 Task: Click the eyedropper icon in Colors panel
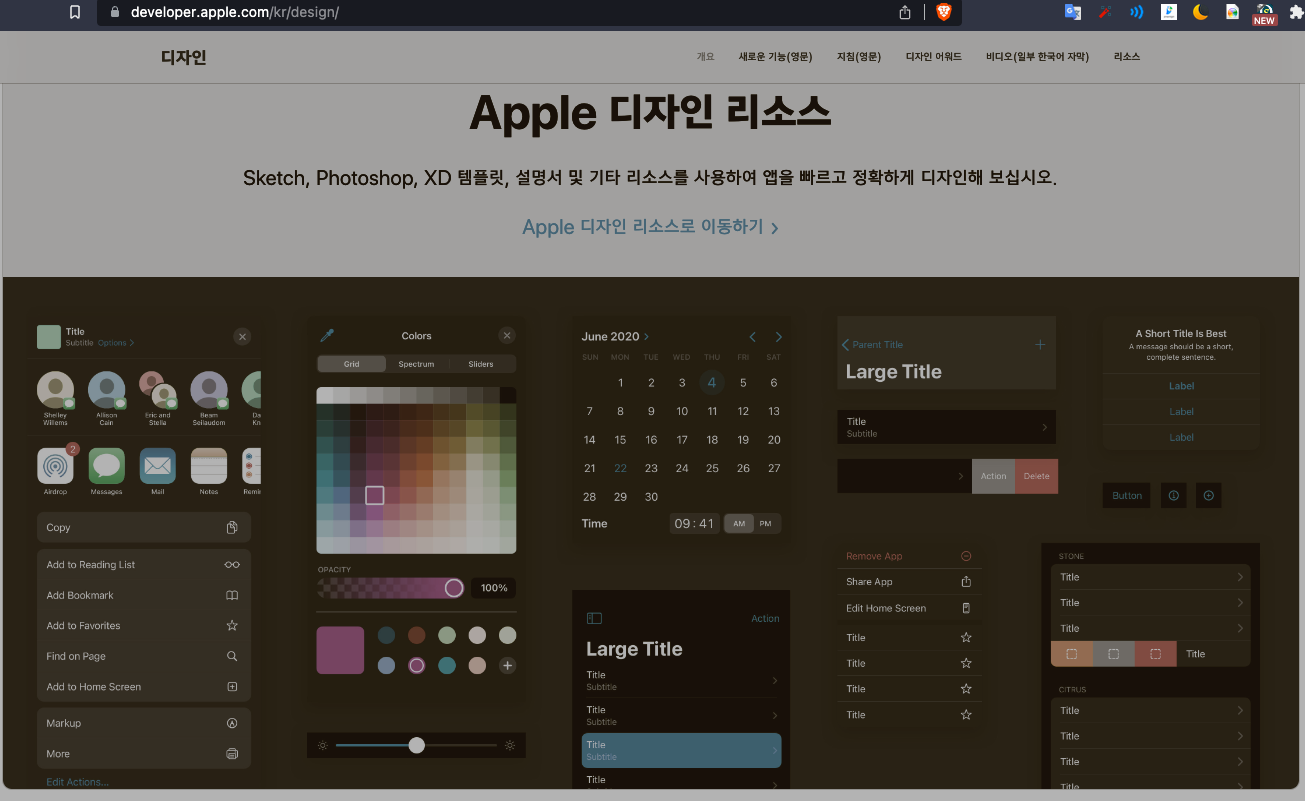(326, 336)
